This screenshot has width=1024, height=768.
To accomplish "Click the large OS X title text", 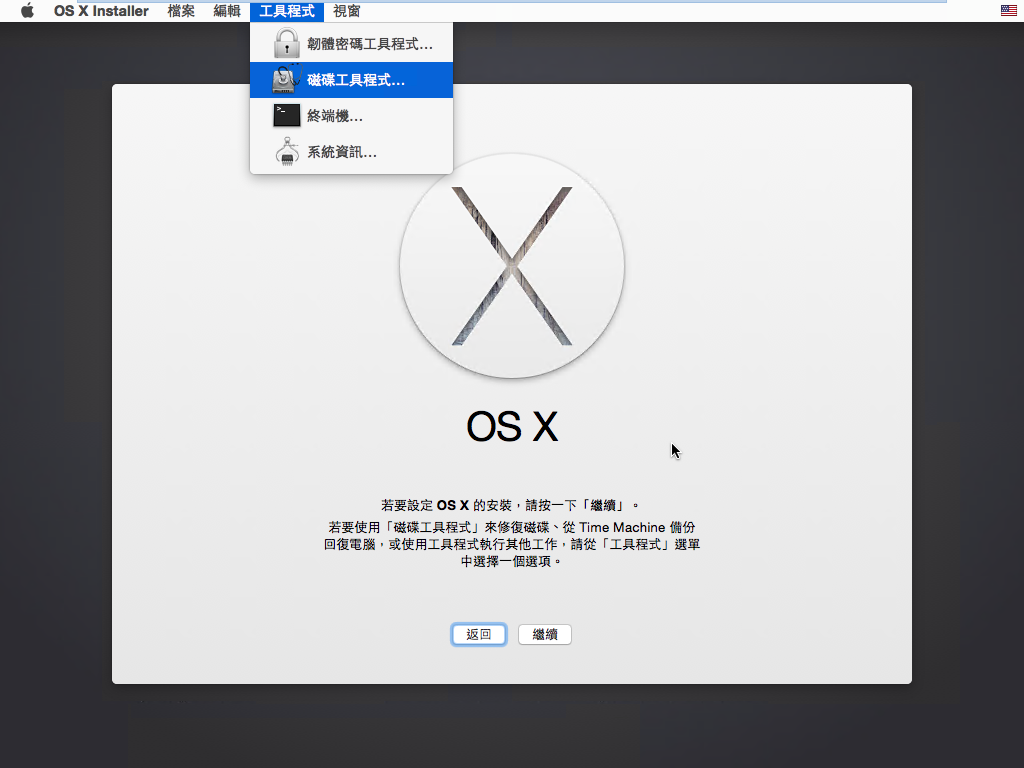I will (512, 426).
